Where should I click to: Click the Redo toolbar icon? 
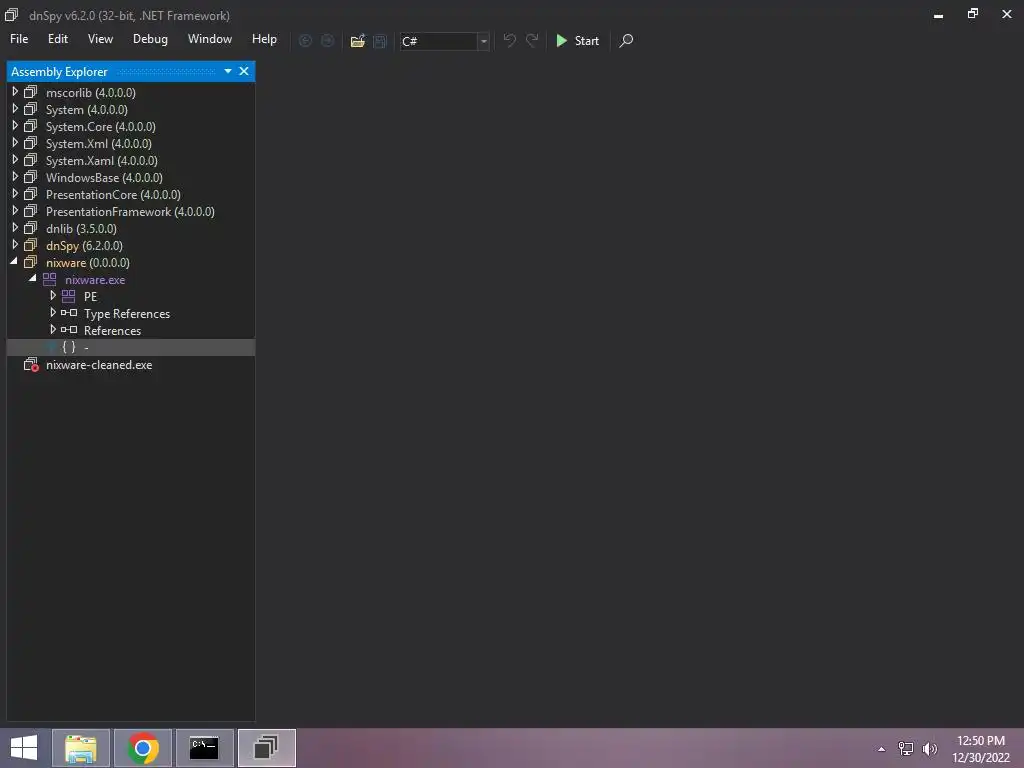[532, 40]
